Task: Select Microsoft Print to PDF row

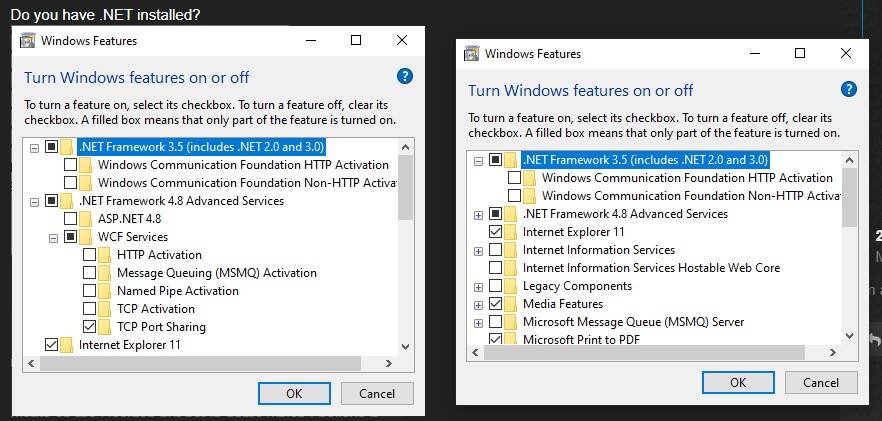Action: pyautogui.click(x=581, y=339)
